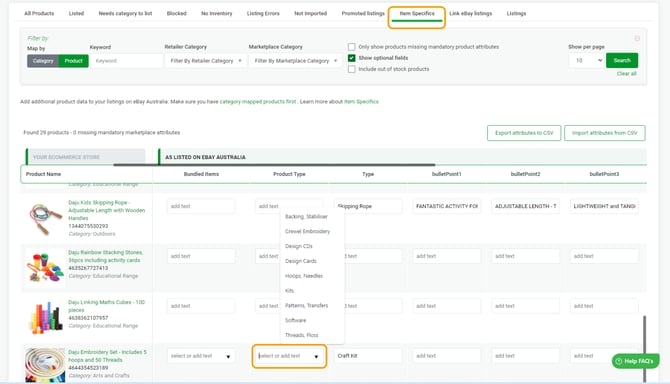Expand the Filter By Marketplace Category dropdown
Image resolution: width=670 pixels, height=384 pixels.
coord(295,61)
